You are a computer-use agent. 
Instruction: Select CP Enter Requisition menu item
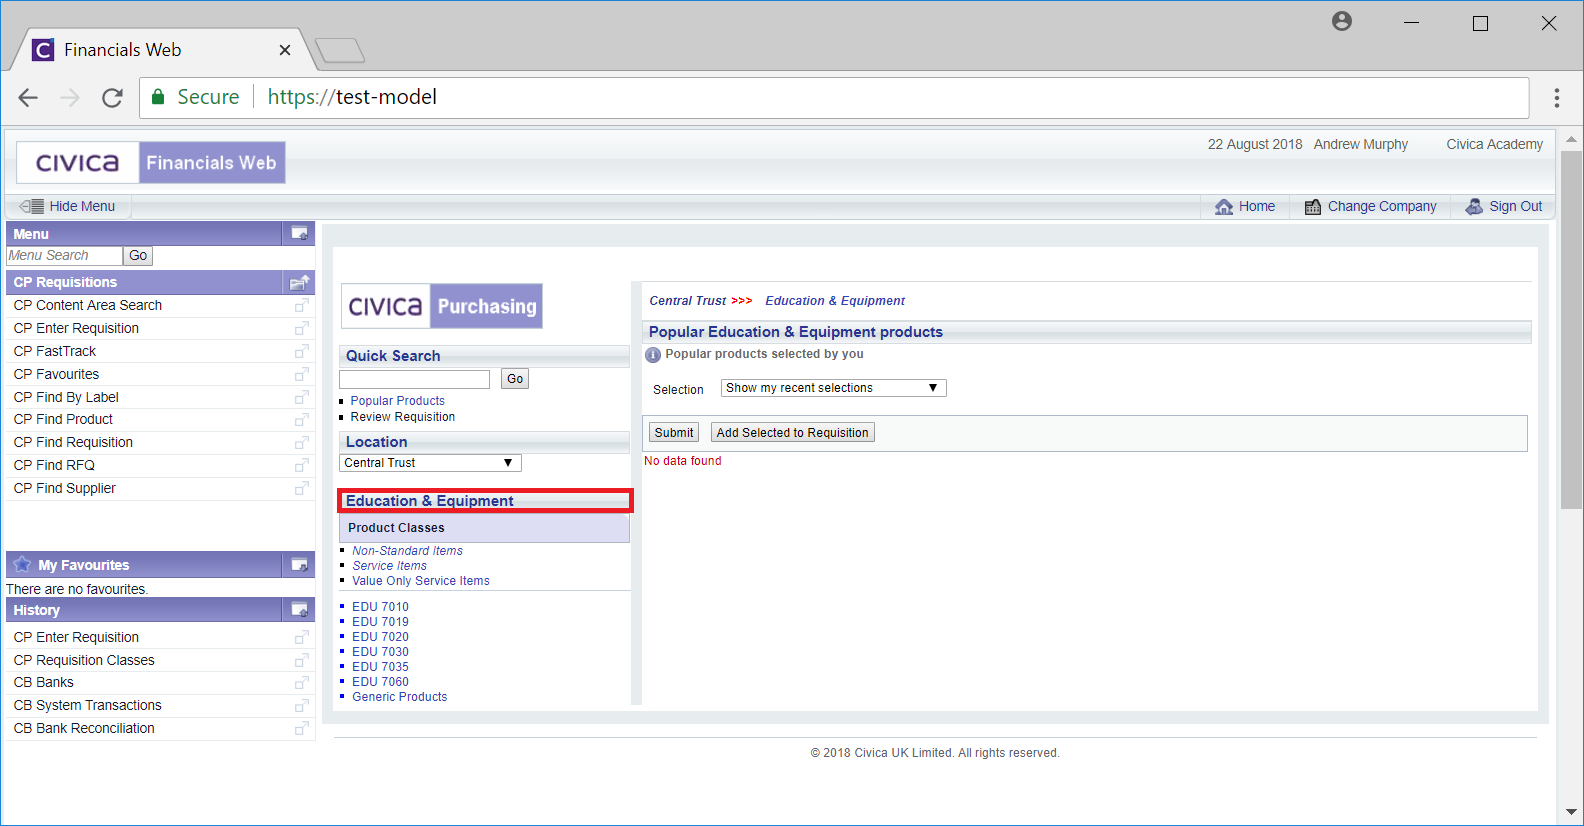76,328
